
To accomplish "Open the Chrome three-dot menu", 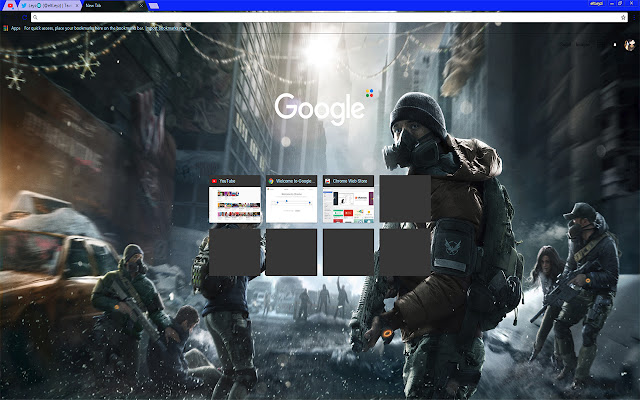I will point(634,17).
